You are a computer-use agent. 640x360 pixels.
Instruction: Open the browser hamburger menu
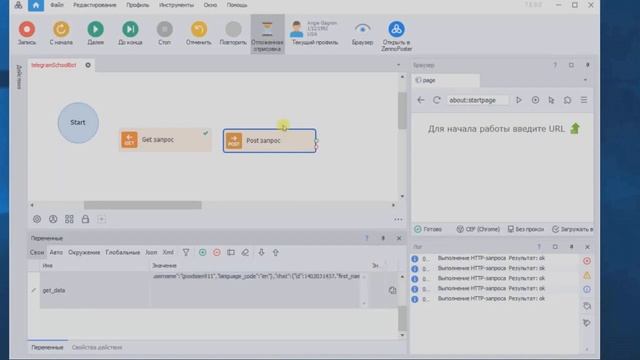click(x=584, y=100)
